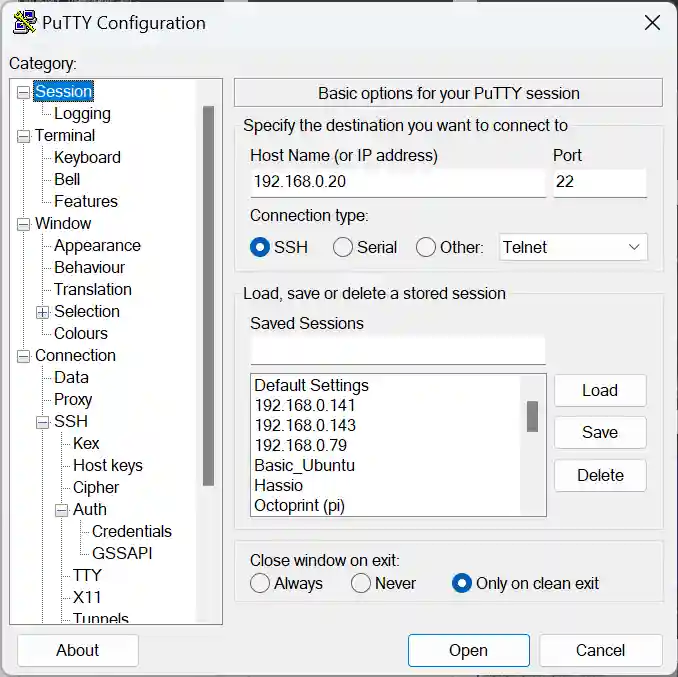The height and width of the screenshot is (677, 678).
Task: Open the Telnet protocol dropdown
Action: tap(573, 247)
